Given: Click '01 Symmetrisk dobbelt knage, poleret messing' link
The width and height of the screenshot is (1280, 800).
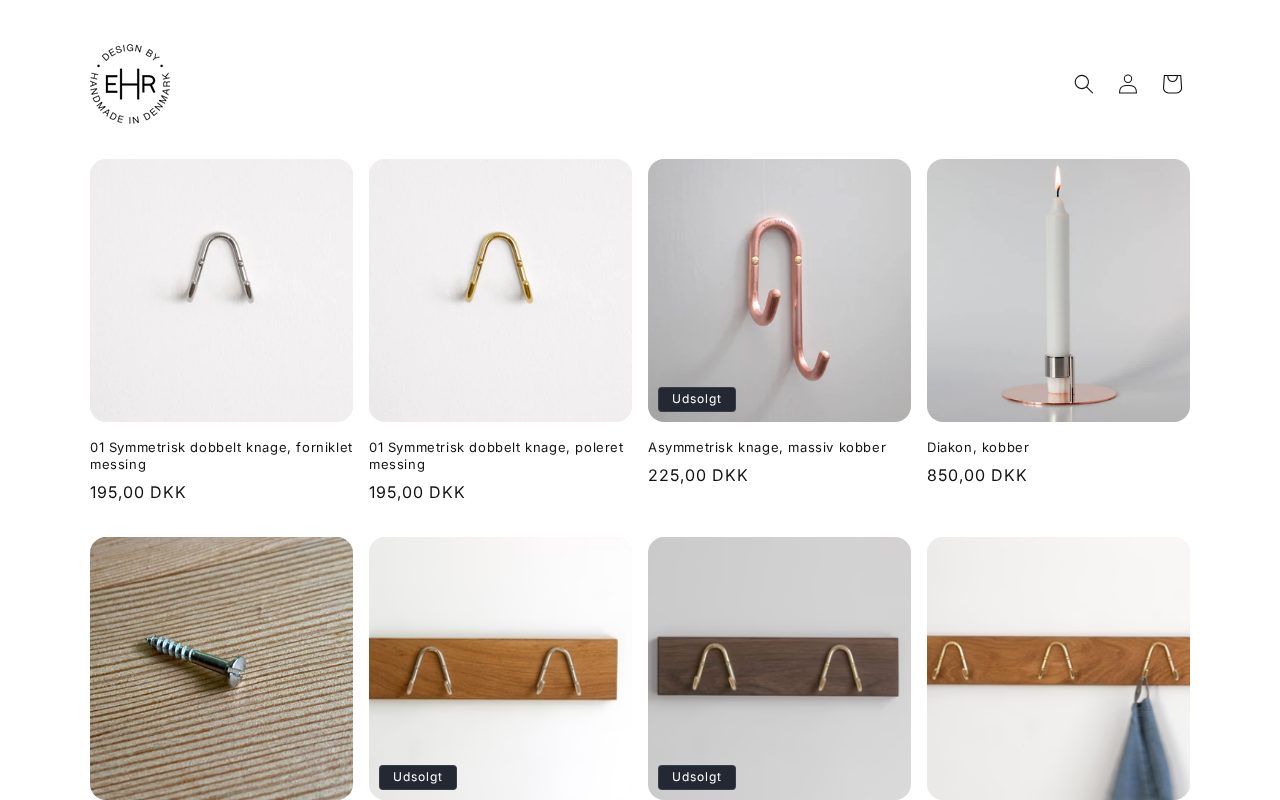Looking at the screenshot, I should (x=496, y=456).
